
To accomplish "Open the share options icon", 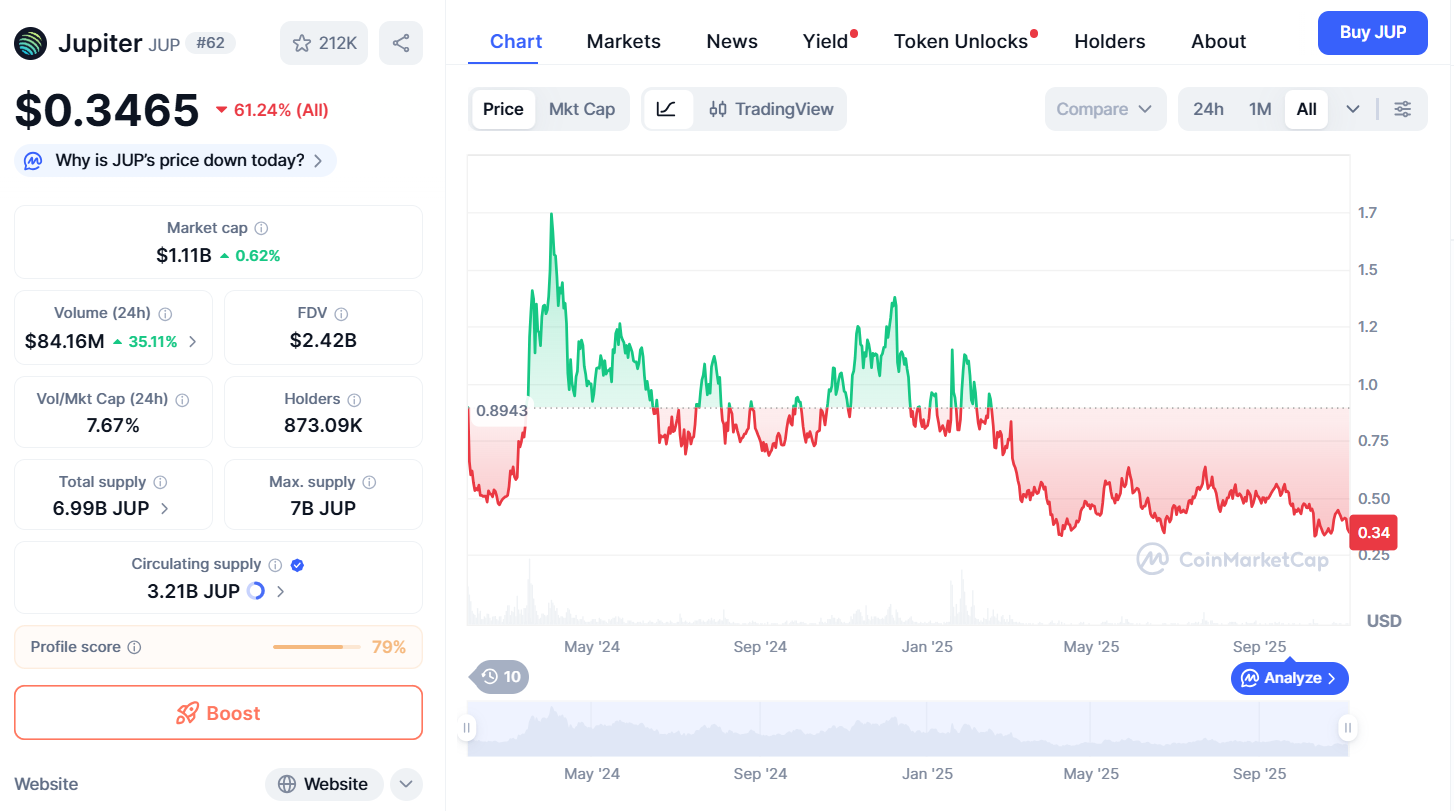I will (400, 42).
